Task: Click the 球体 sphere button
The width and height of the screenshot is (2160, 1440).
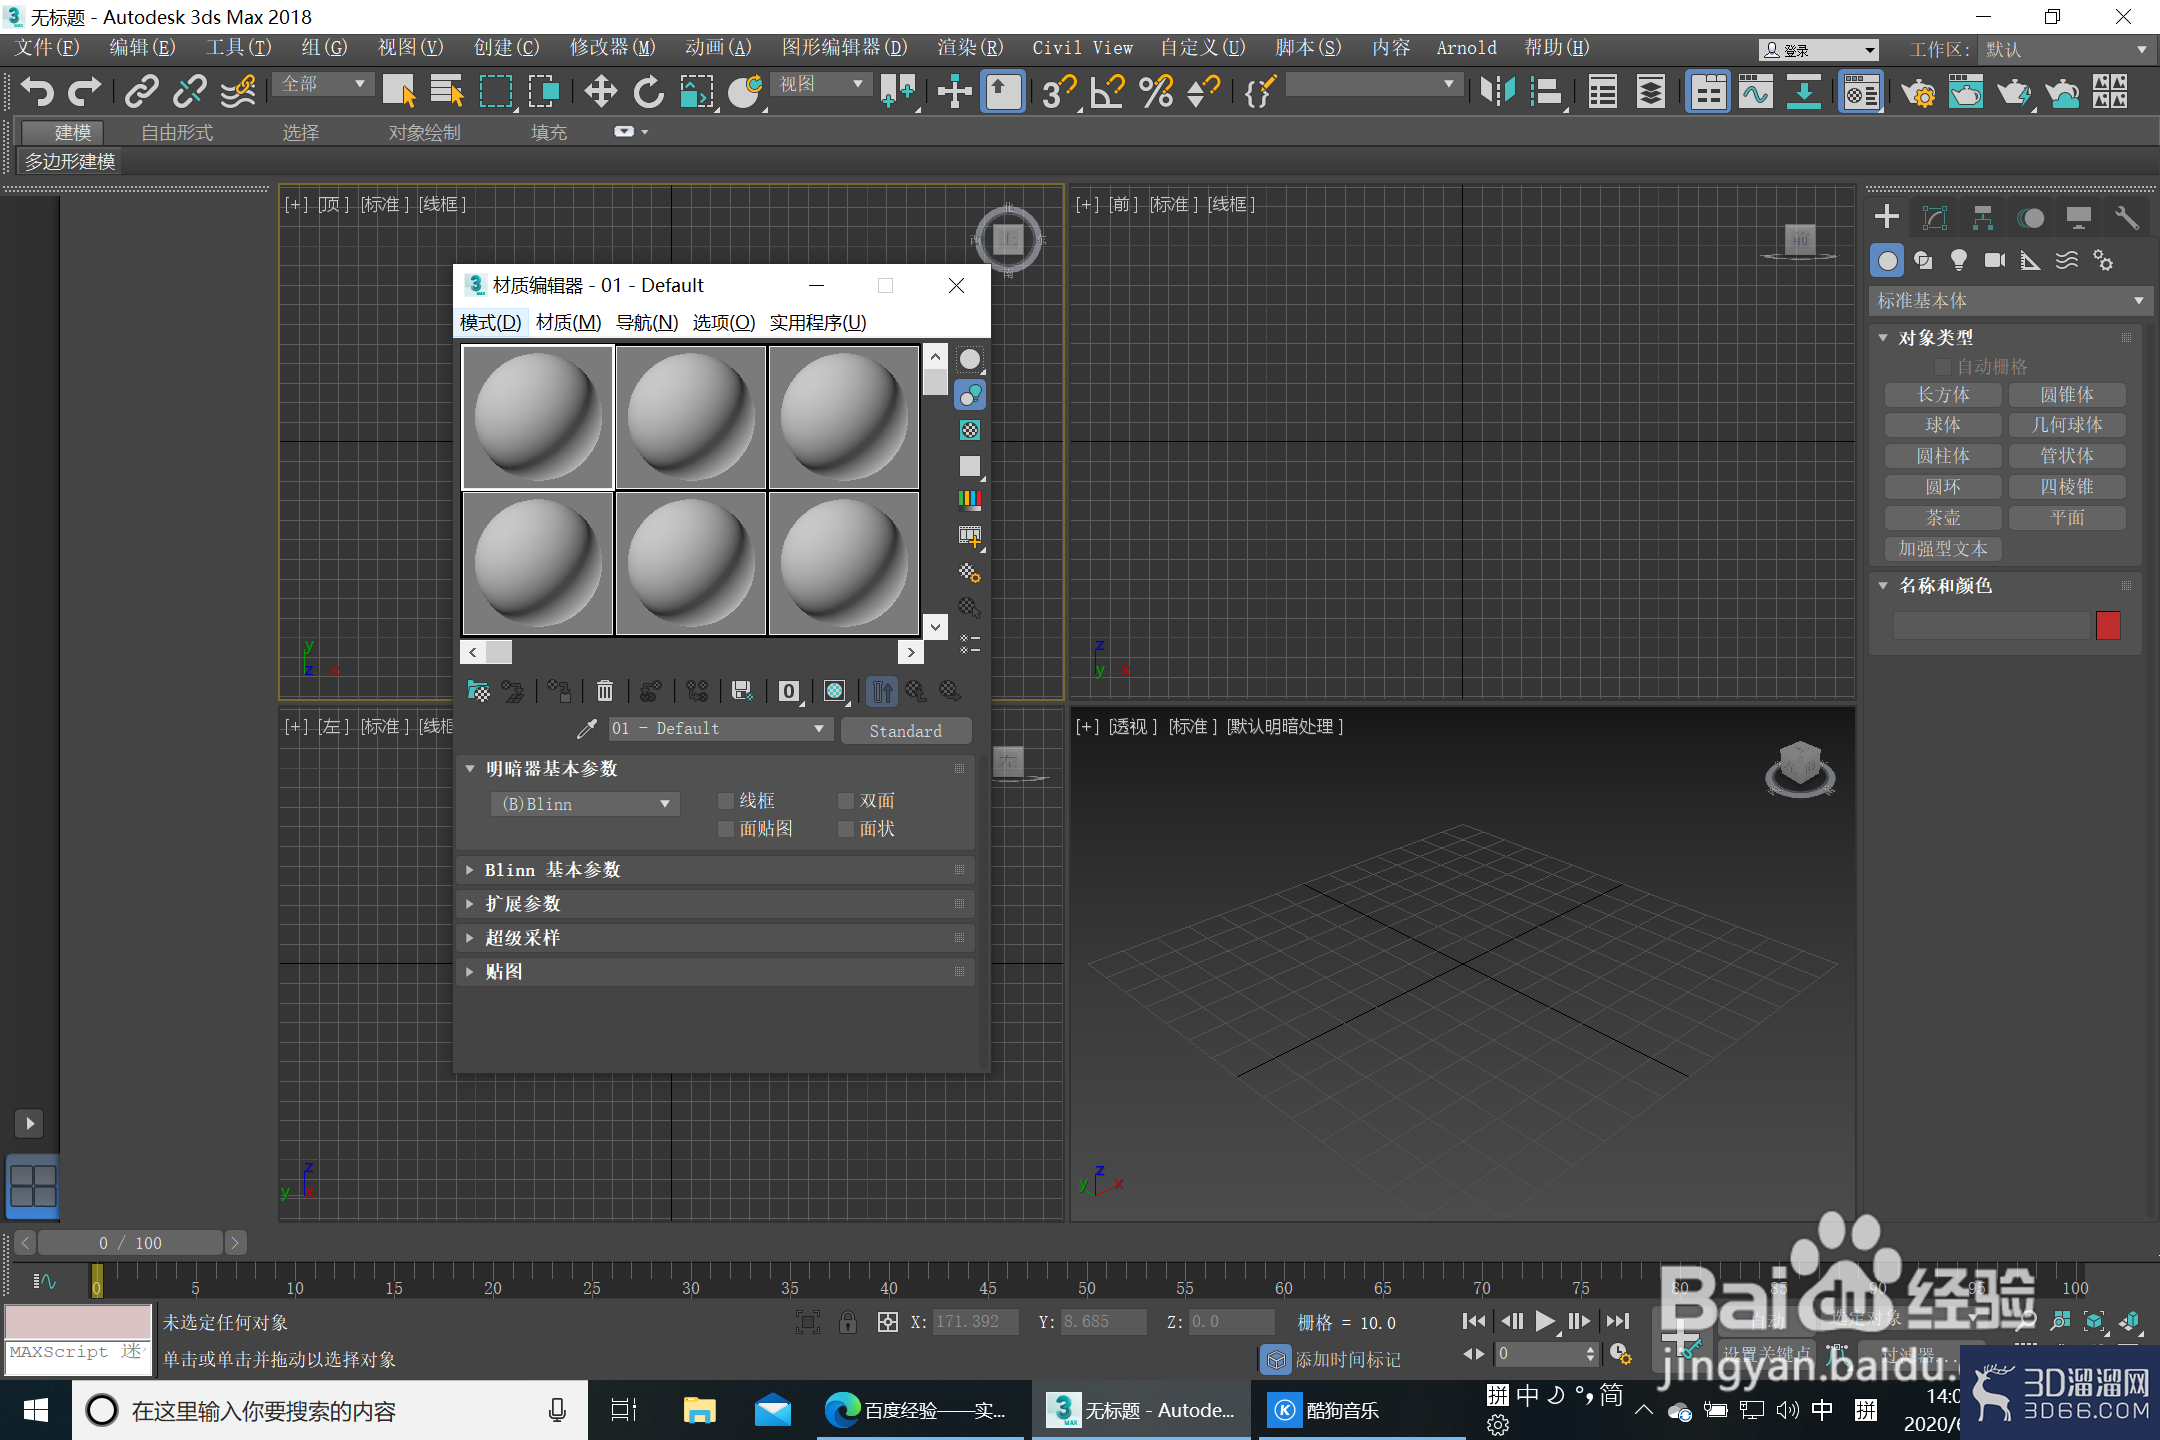Action: click(1942, 425)
